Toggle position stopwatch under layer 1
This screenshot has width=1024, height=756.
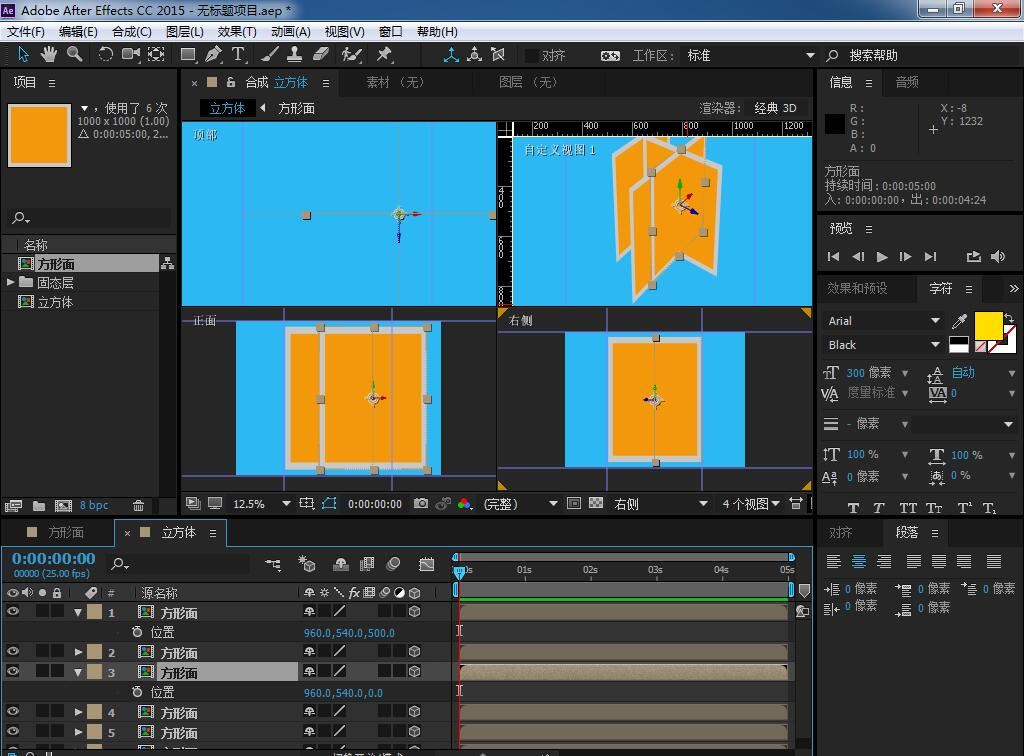point(137,632)
